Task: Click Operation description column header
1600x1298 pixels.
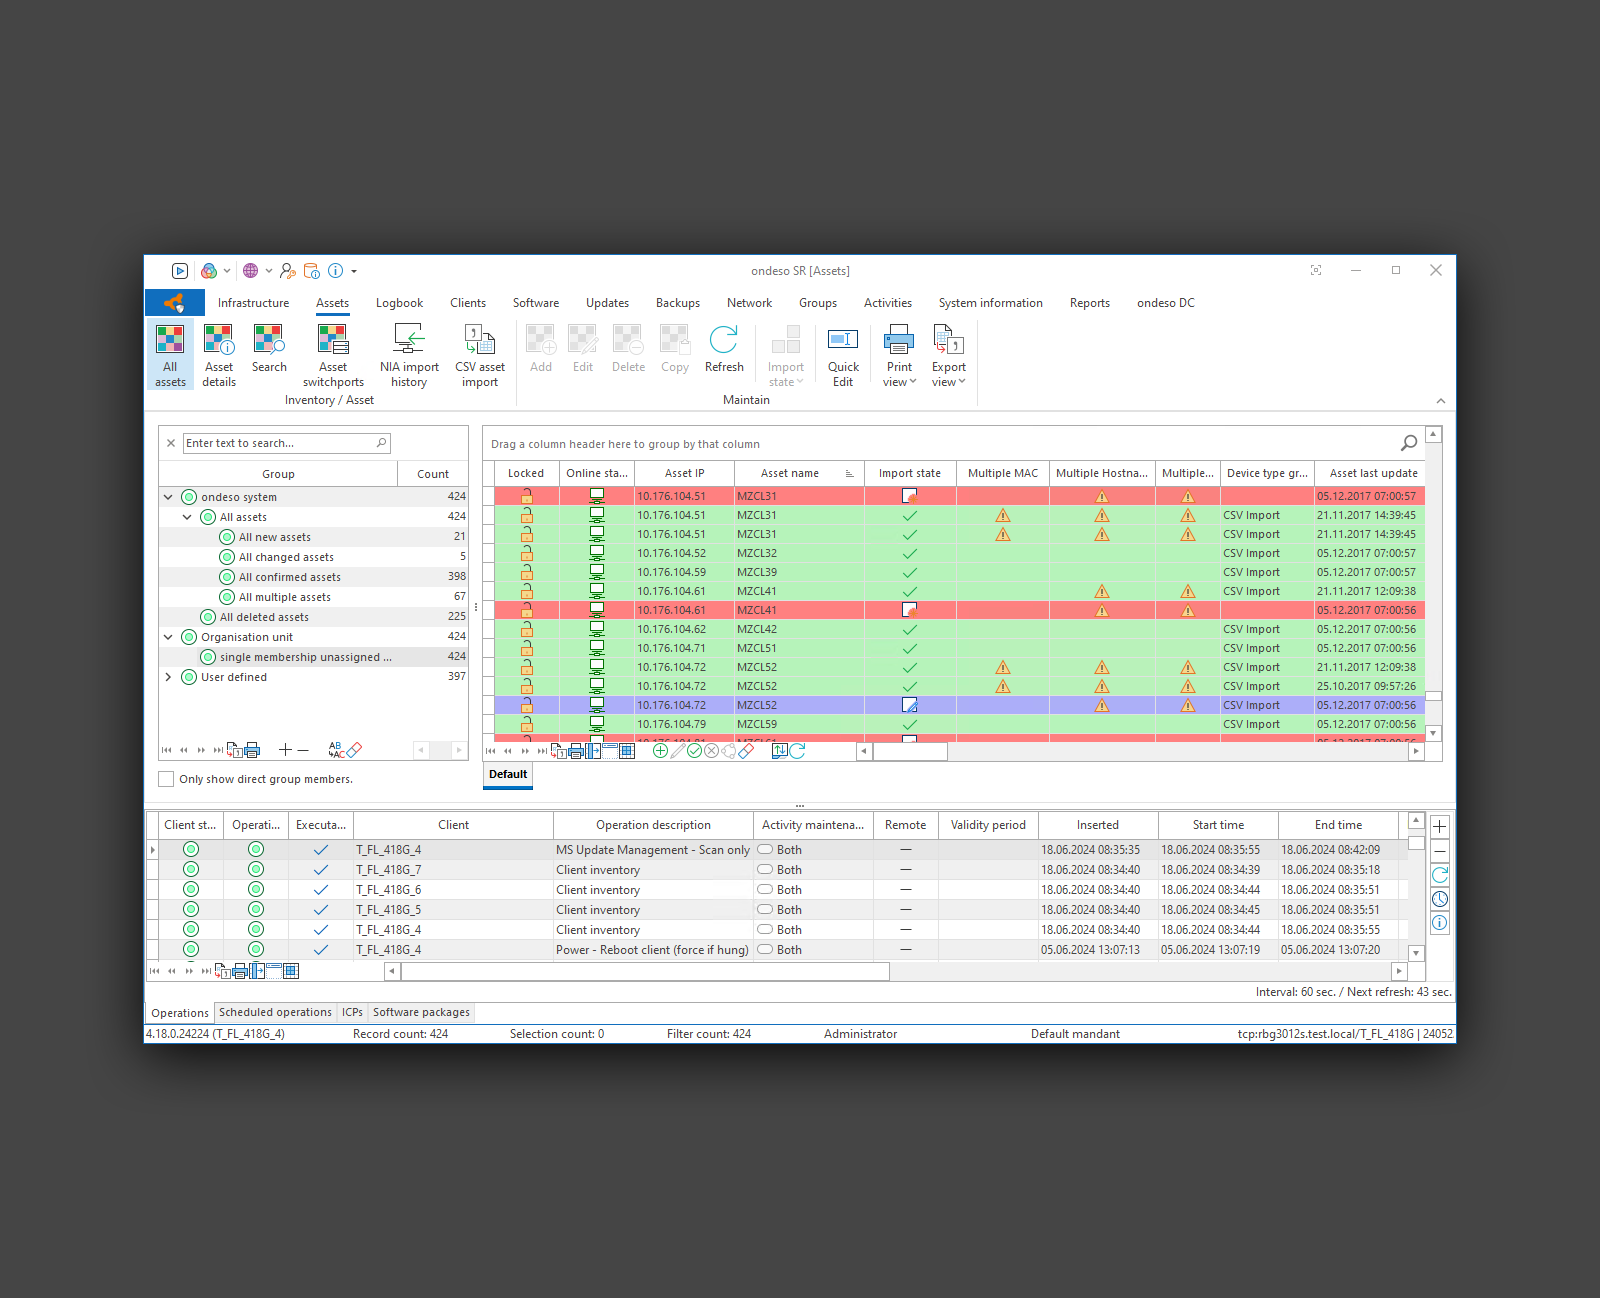Action: 653,825
